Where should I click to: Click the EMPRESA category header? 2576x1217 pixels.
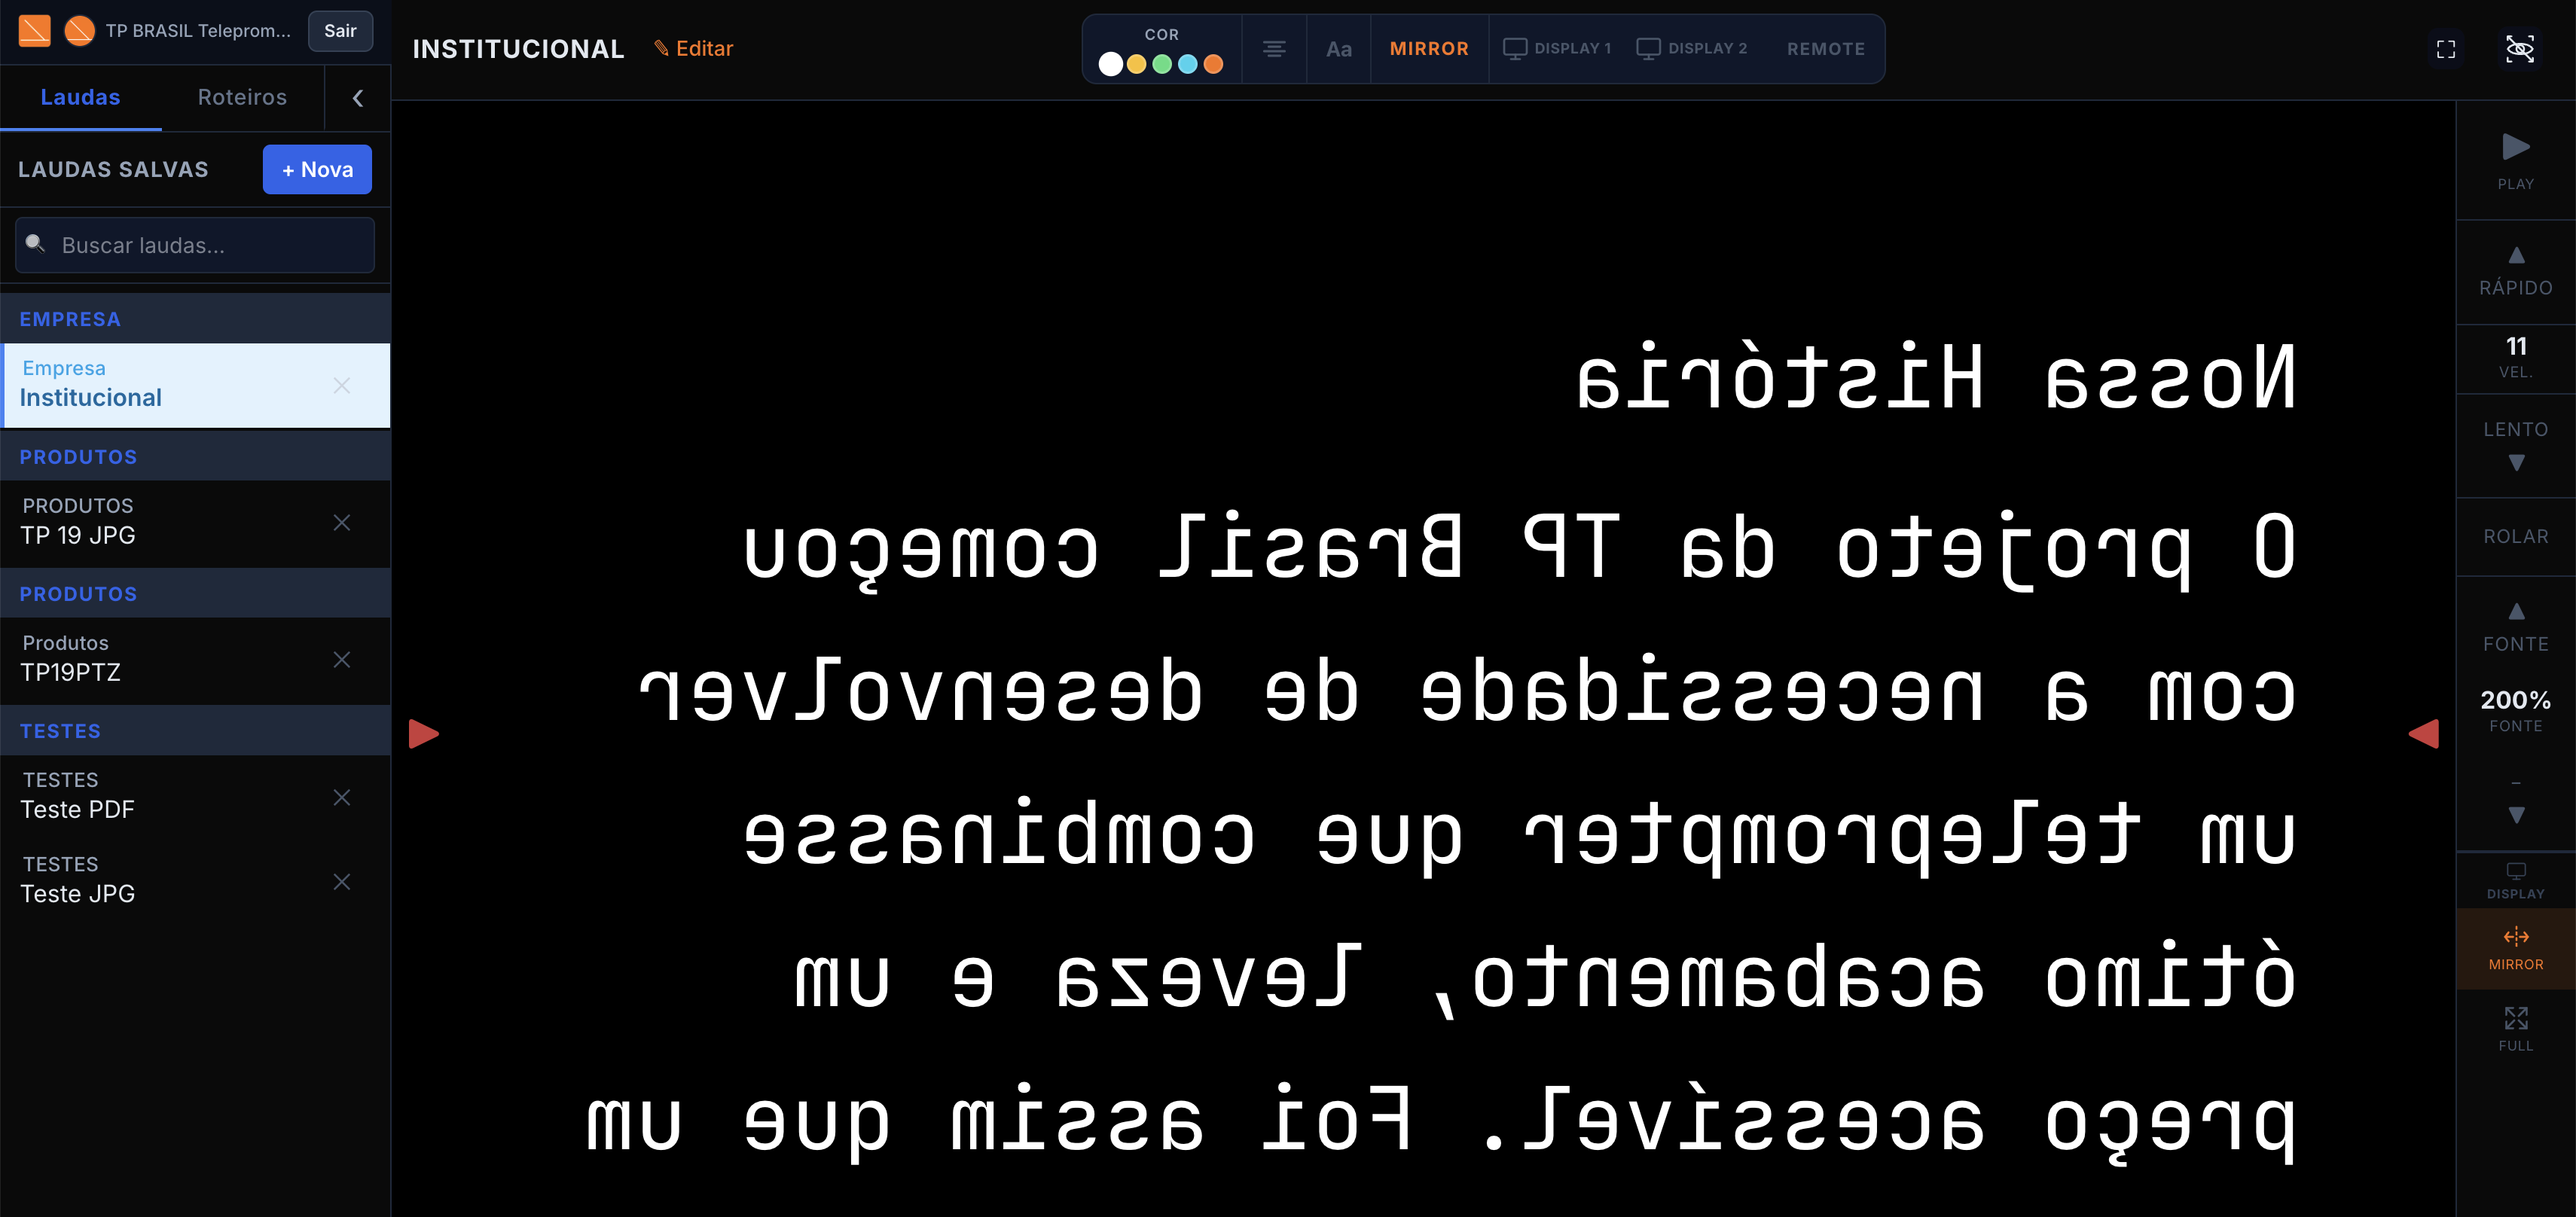[x=195, y=319]
